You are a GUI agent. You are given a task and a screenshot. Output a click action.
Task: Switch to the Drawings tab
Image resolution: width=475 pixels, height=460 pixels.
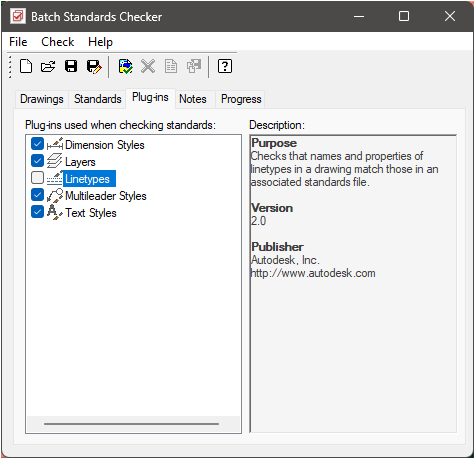(x=42, y=99)
